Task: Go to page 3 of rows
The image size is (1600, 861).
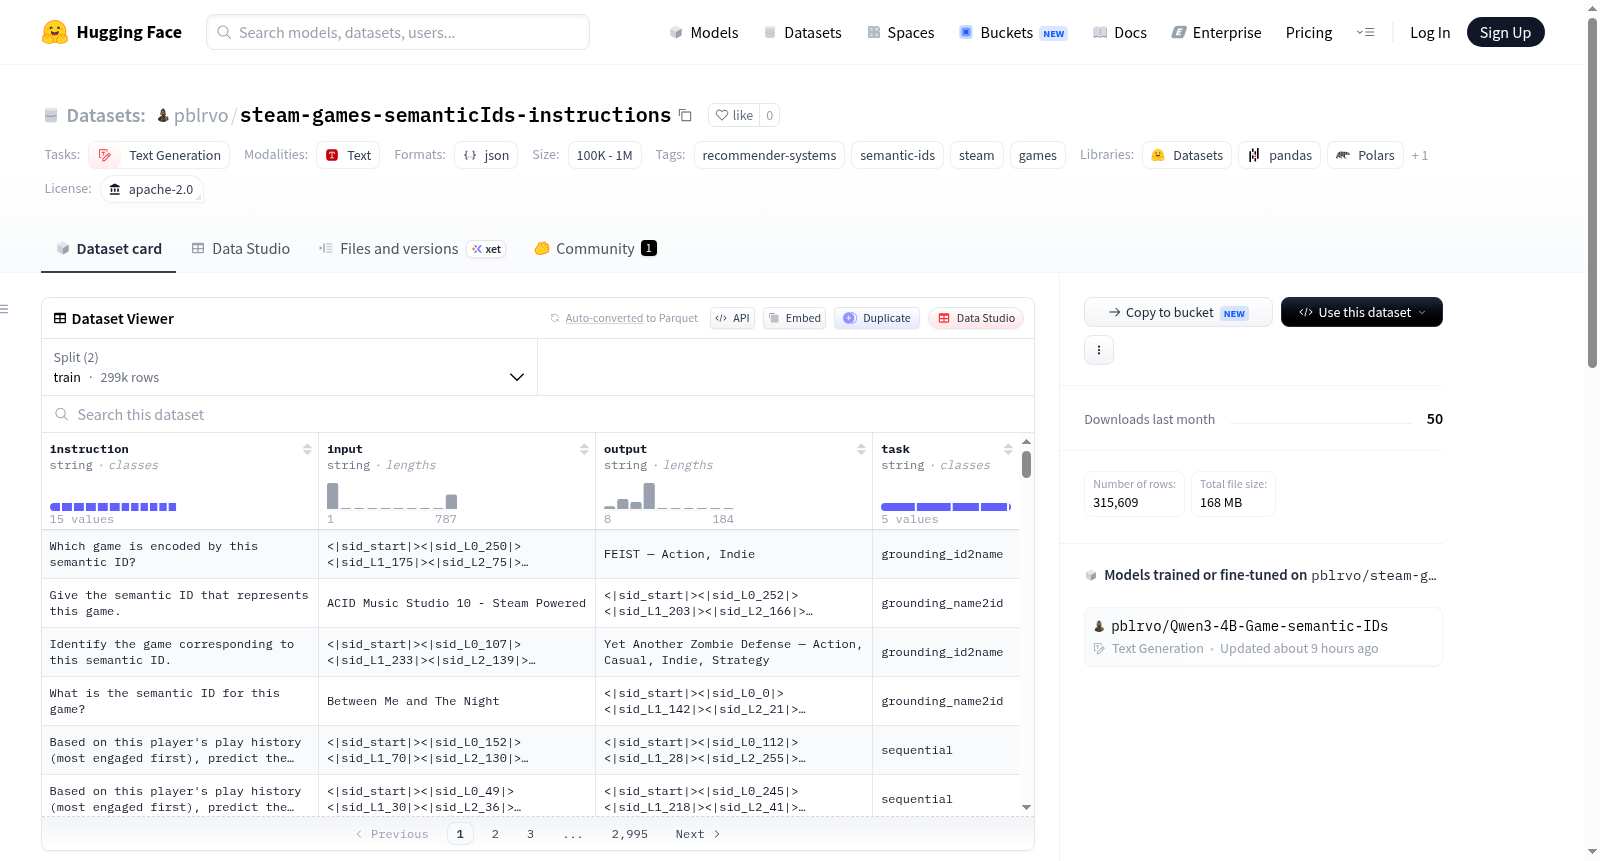Action: pos(530,834)
